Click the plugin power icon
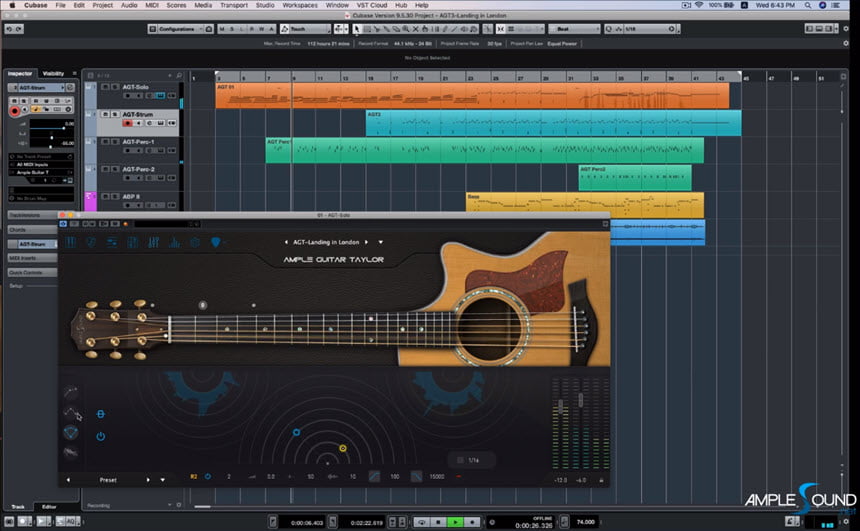This screenshot has height=531, width=860. pos(100,437)
